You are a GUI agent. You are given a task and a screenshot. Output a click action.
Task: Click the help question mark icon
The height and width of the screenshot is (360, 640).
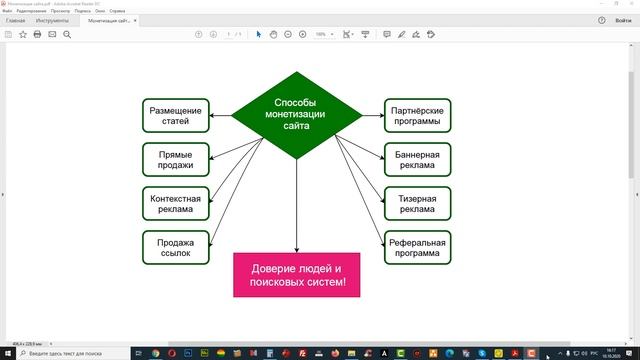(x=602, y=20)
